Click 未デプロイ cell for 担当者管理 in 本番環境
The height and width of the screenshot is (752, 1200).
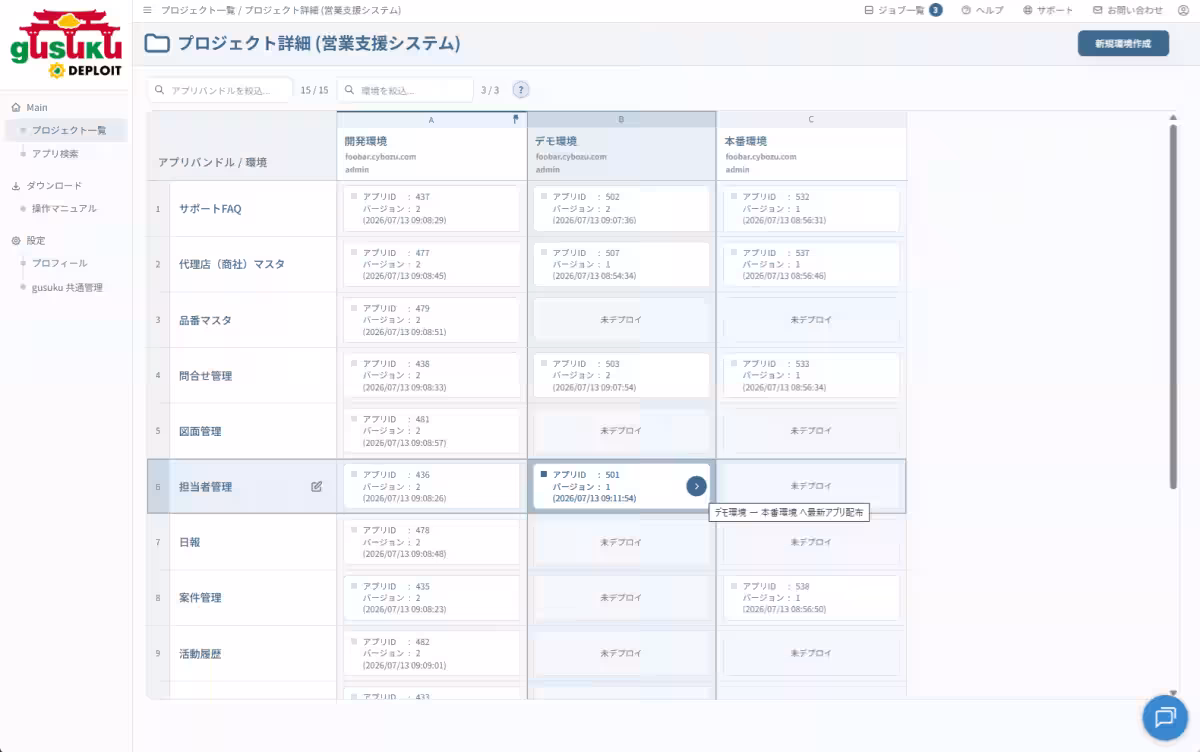point(811,487)
